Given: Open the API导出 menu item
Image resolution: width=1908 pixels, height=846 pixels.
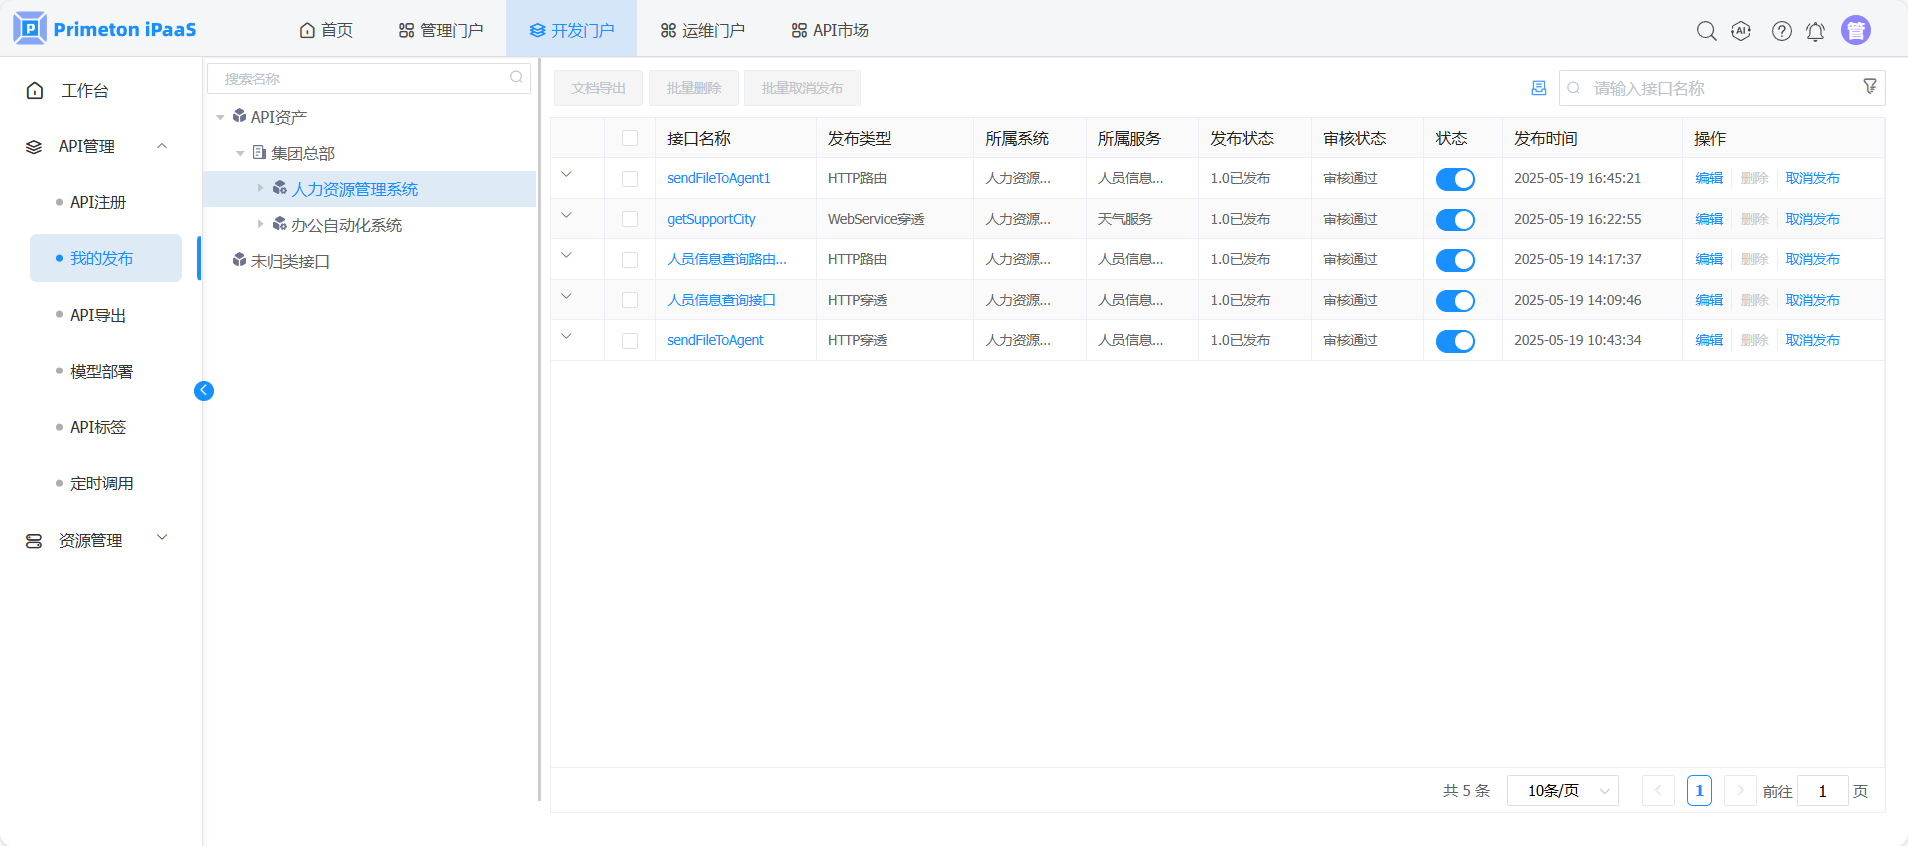Looking at the screenshot, I should coord(98,315).
